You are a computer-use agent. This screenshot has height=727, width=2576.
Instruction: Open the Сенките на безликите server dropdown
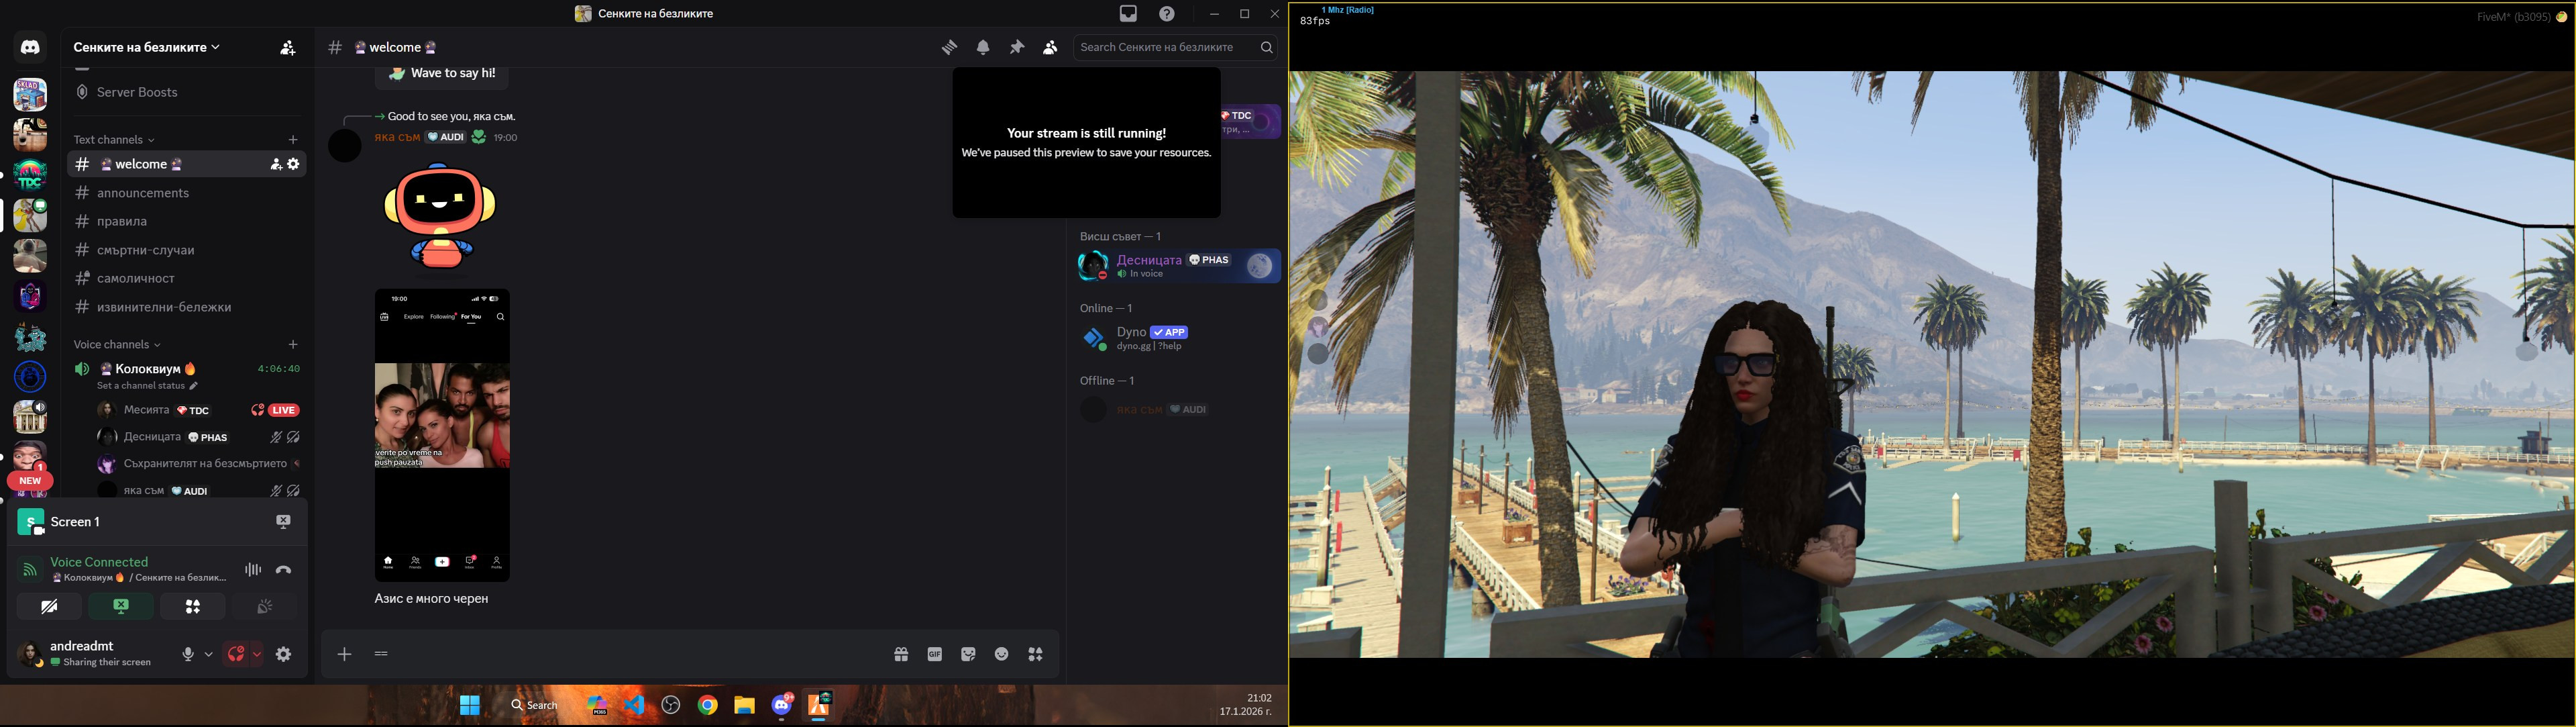[x=147, y=47]
